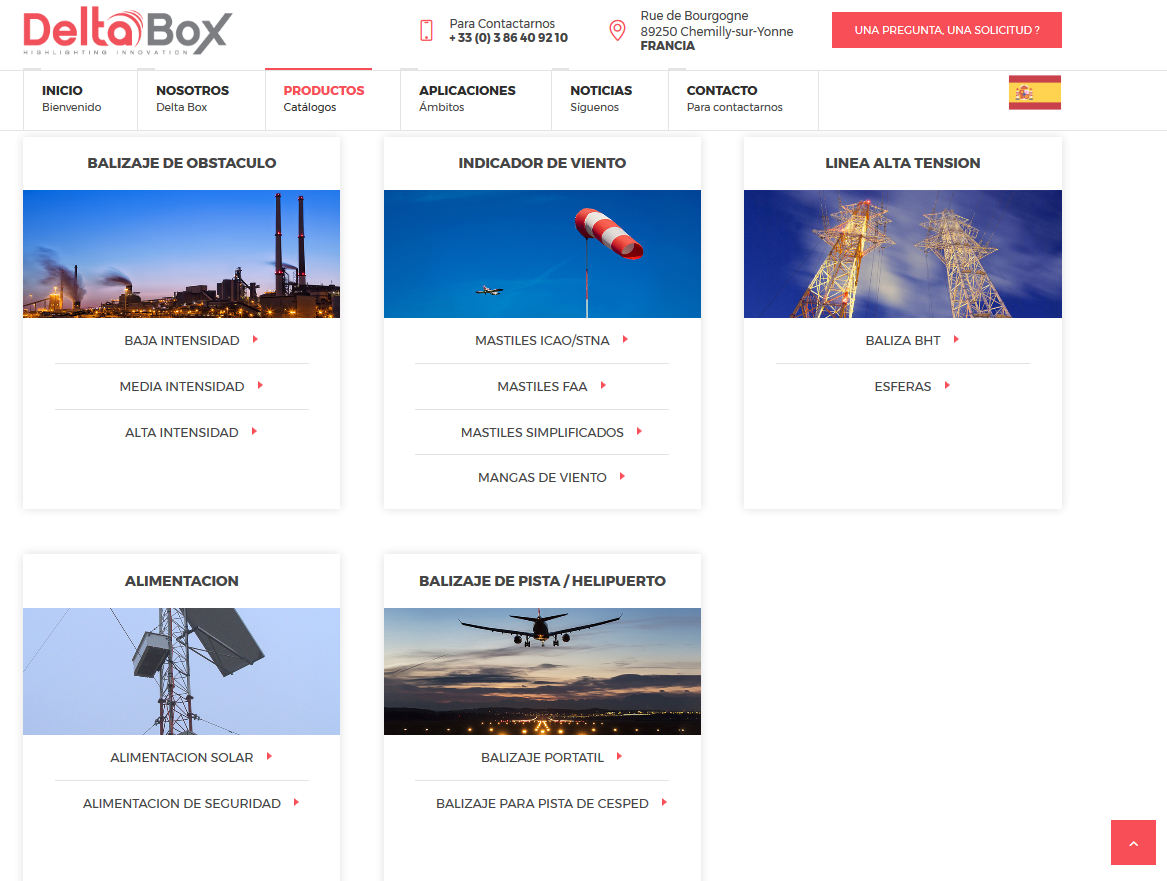Click the LINEA ALTA TENSION pylons image
Image resolution: width=1167 pixels, height=881 pixels.
(902, 253)
